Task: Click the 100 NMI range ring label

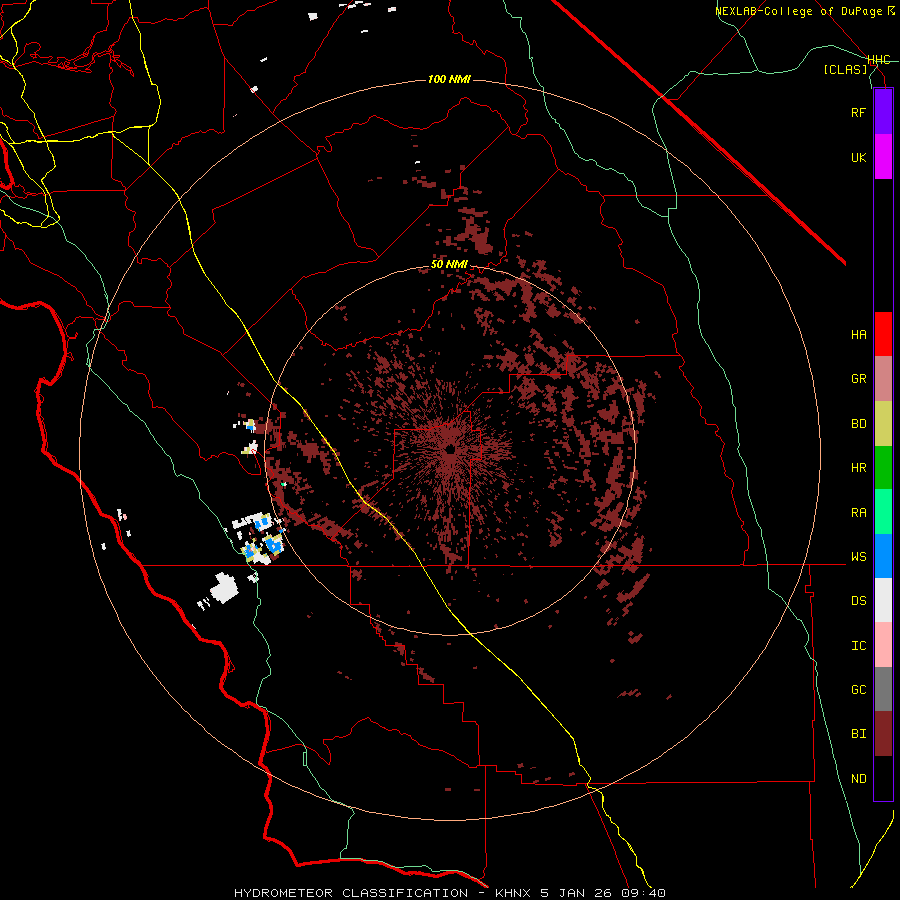Action: (x=449, y=79)
